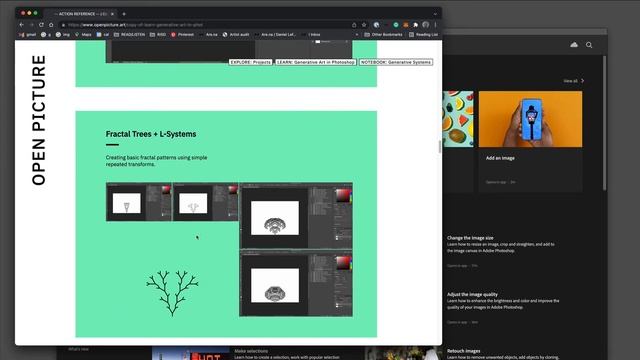Open the Other Bookmarks folder
Screen dimensions: 640x360
pos(383,35)
